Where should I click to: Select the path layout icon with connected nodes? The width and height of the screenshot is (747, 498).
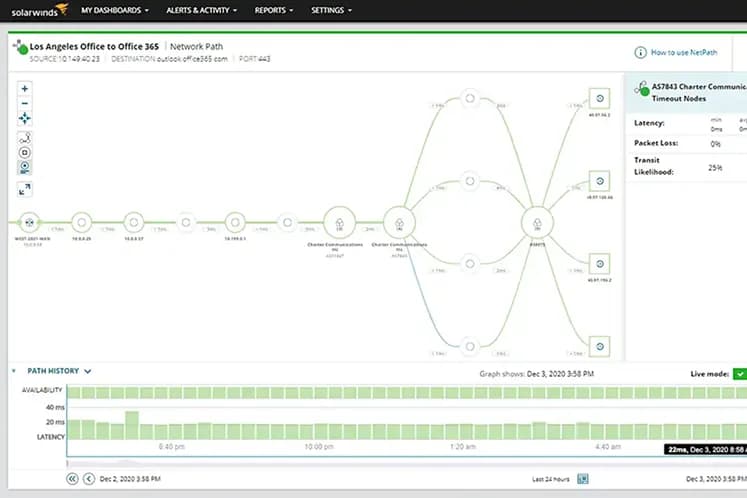25,138
